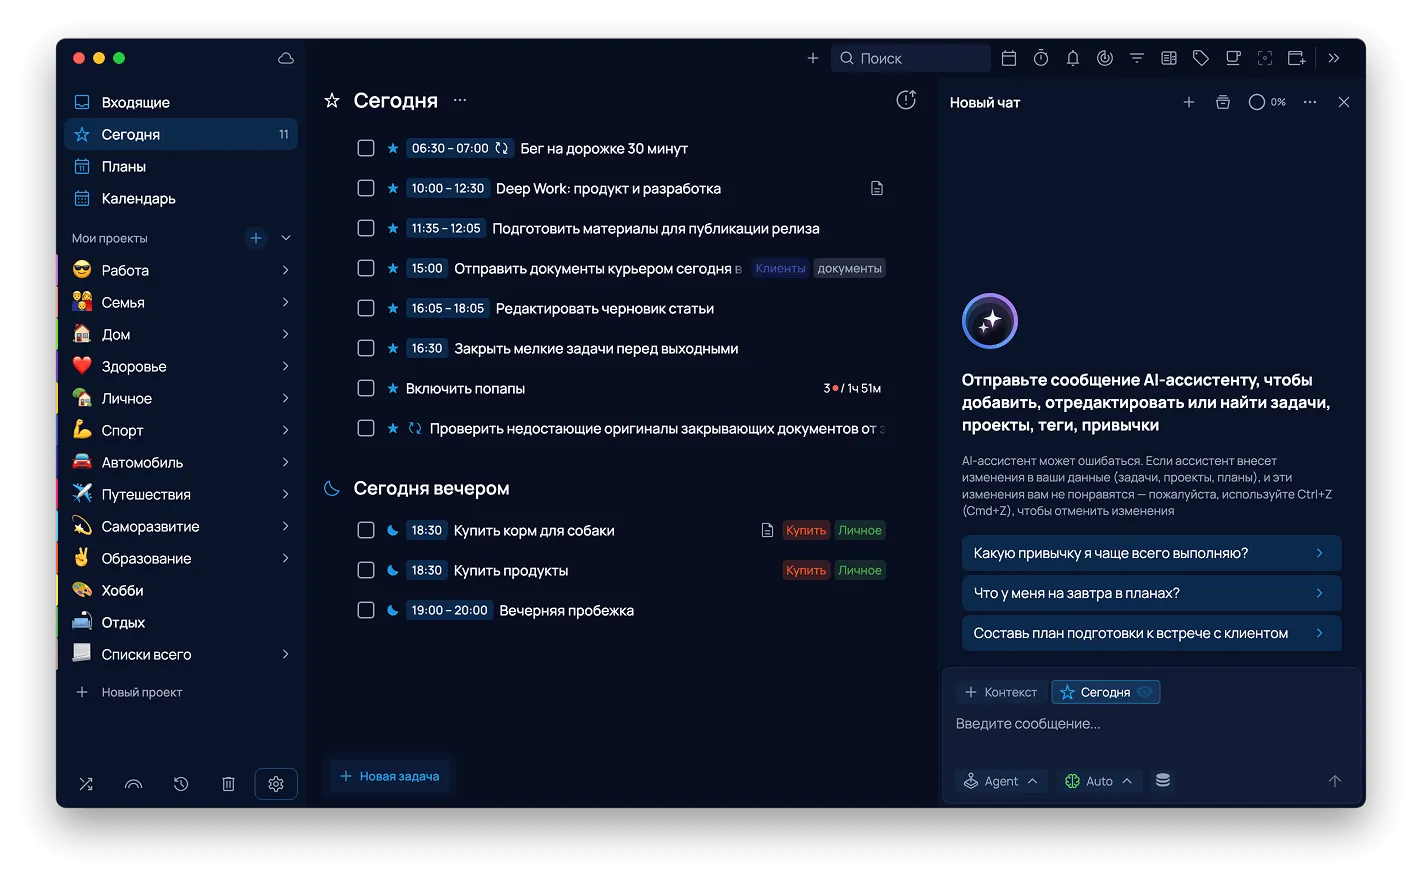Tick the checkbox for 'Редактировать черновик статьи'

point(366,308)
